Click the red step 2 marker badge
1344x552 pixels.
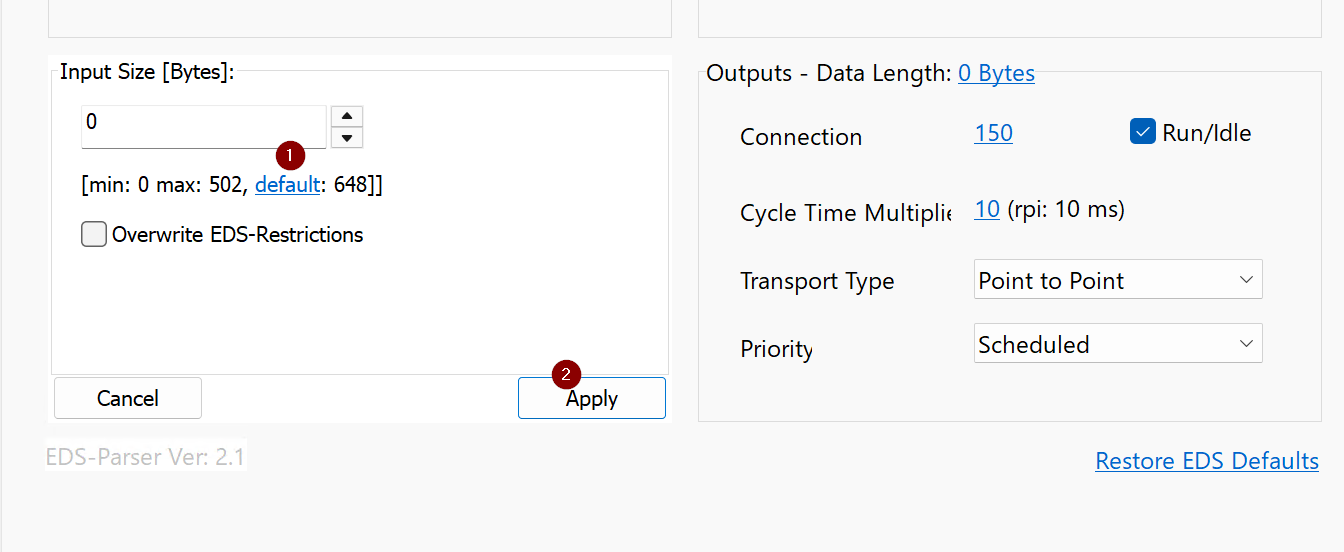pyautogui.click(x=567, y=375)
